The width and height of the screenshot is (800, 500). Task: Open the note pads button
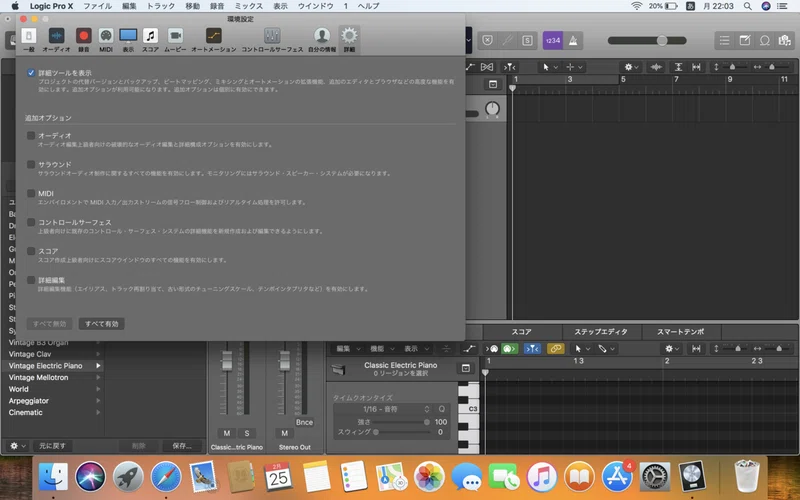[744, 40]
